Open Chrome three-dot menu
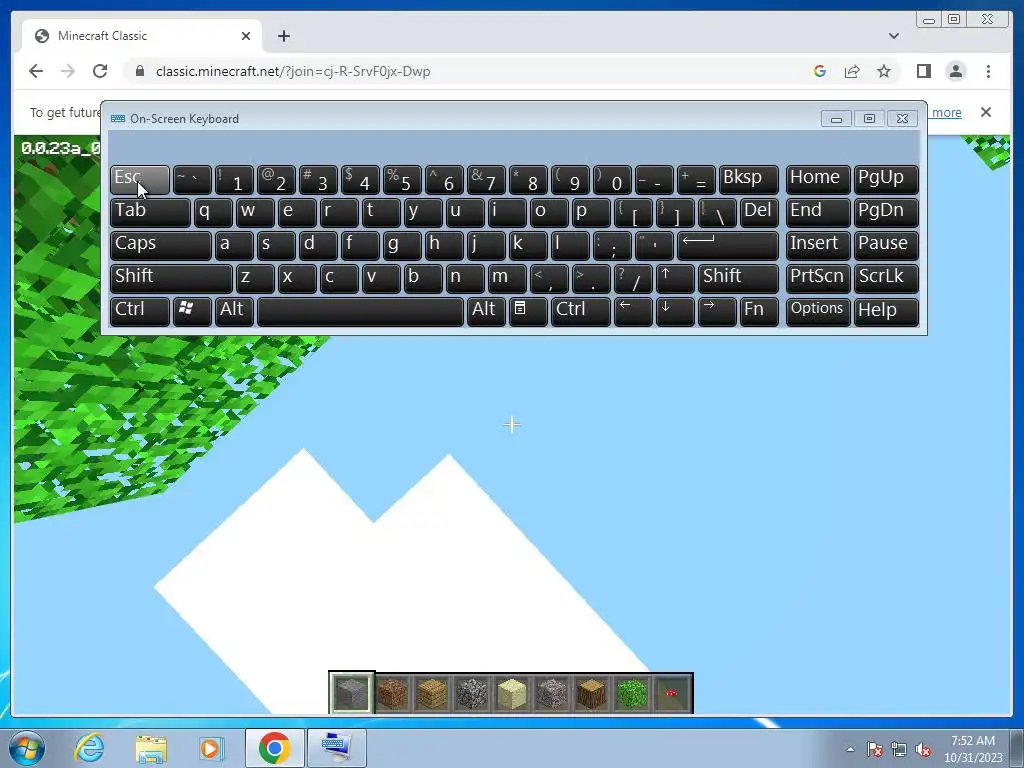1024x768 pixels. [x=988, y=71]
